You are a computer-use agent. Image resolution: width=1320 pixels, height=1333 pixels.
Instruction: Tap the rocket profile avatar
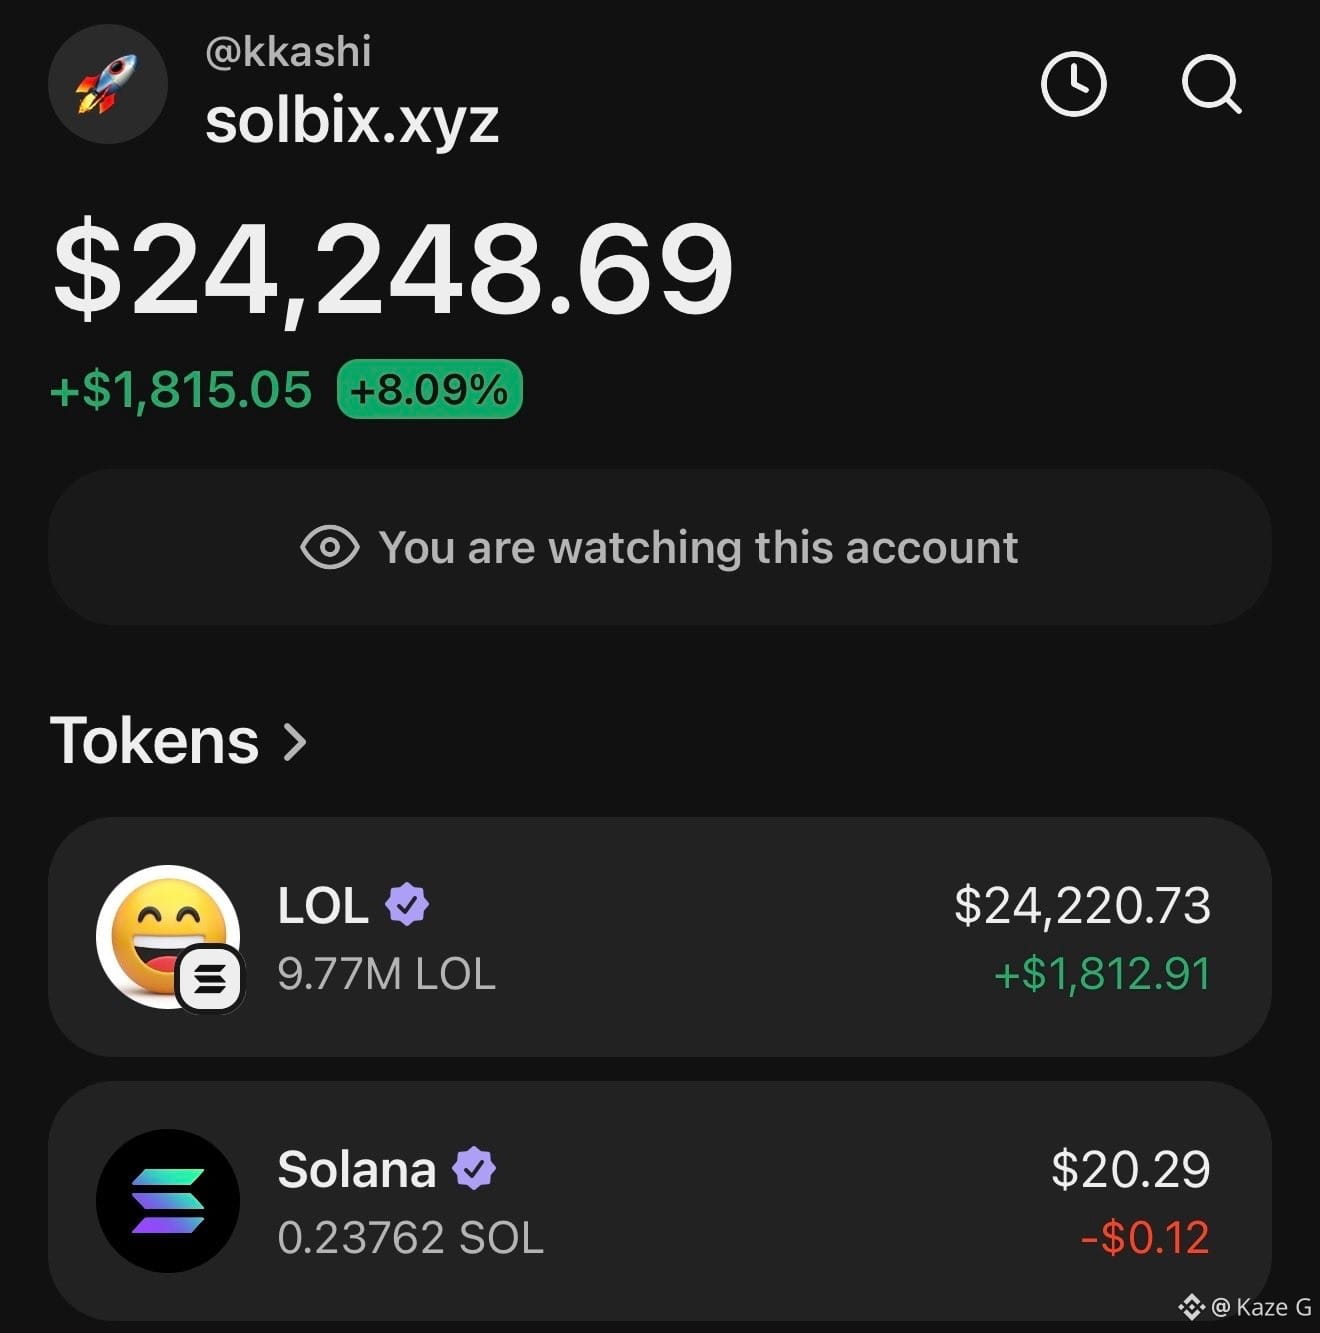(x=108, y=84)
